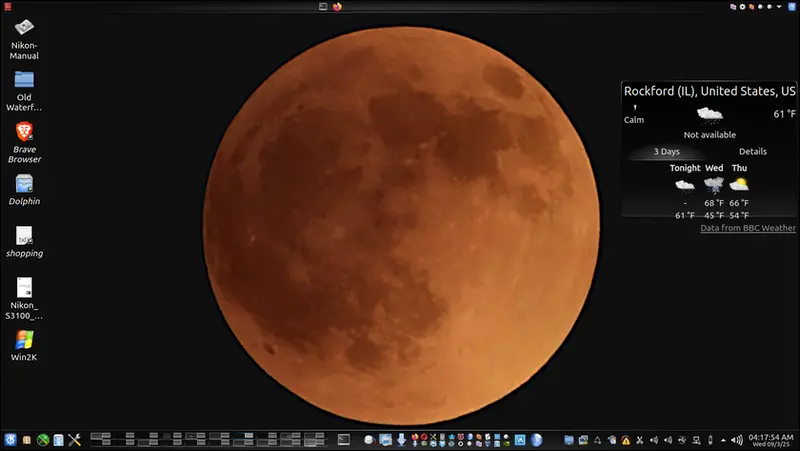800x451 pixels.
Task: Click the Not available weather condition text
Action: pos(710,135)
